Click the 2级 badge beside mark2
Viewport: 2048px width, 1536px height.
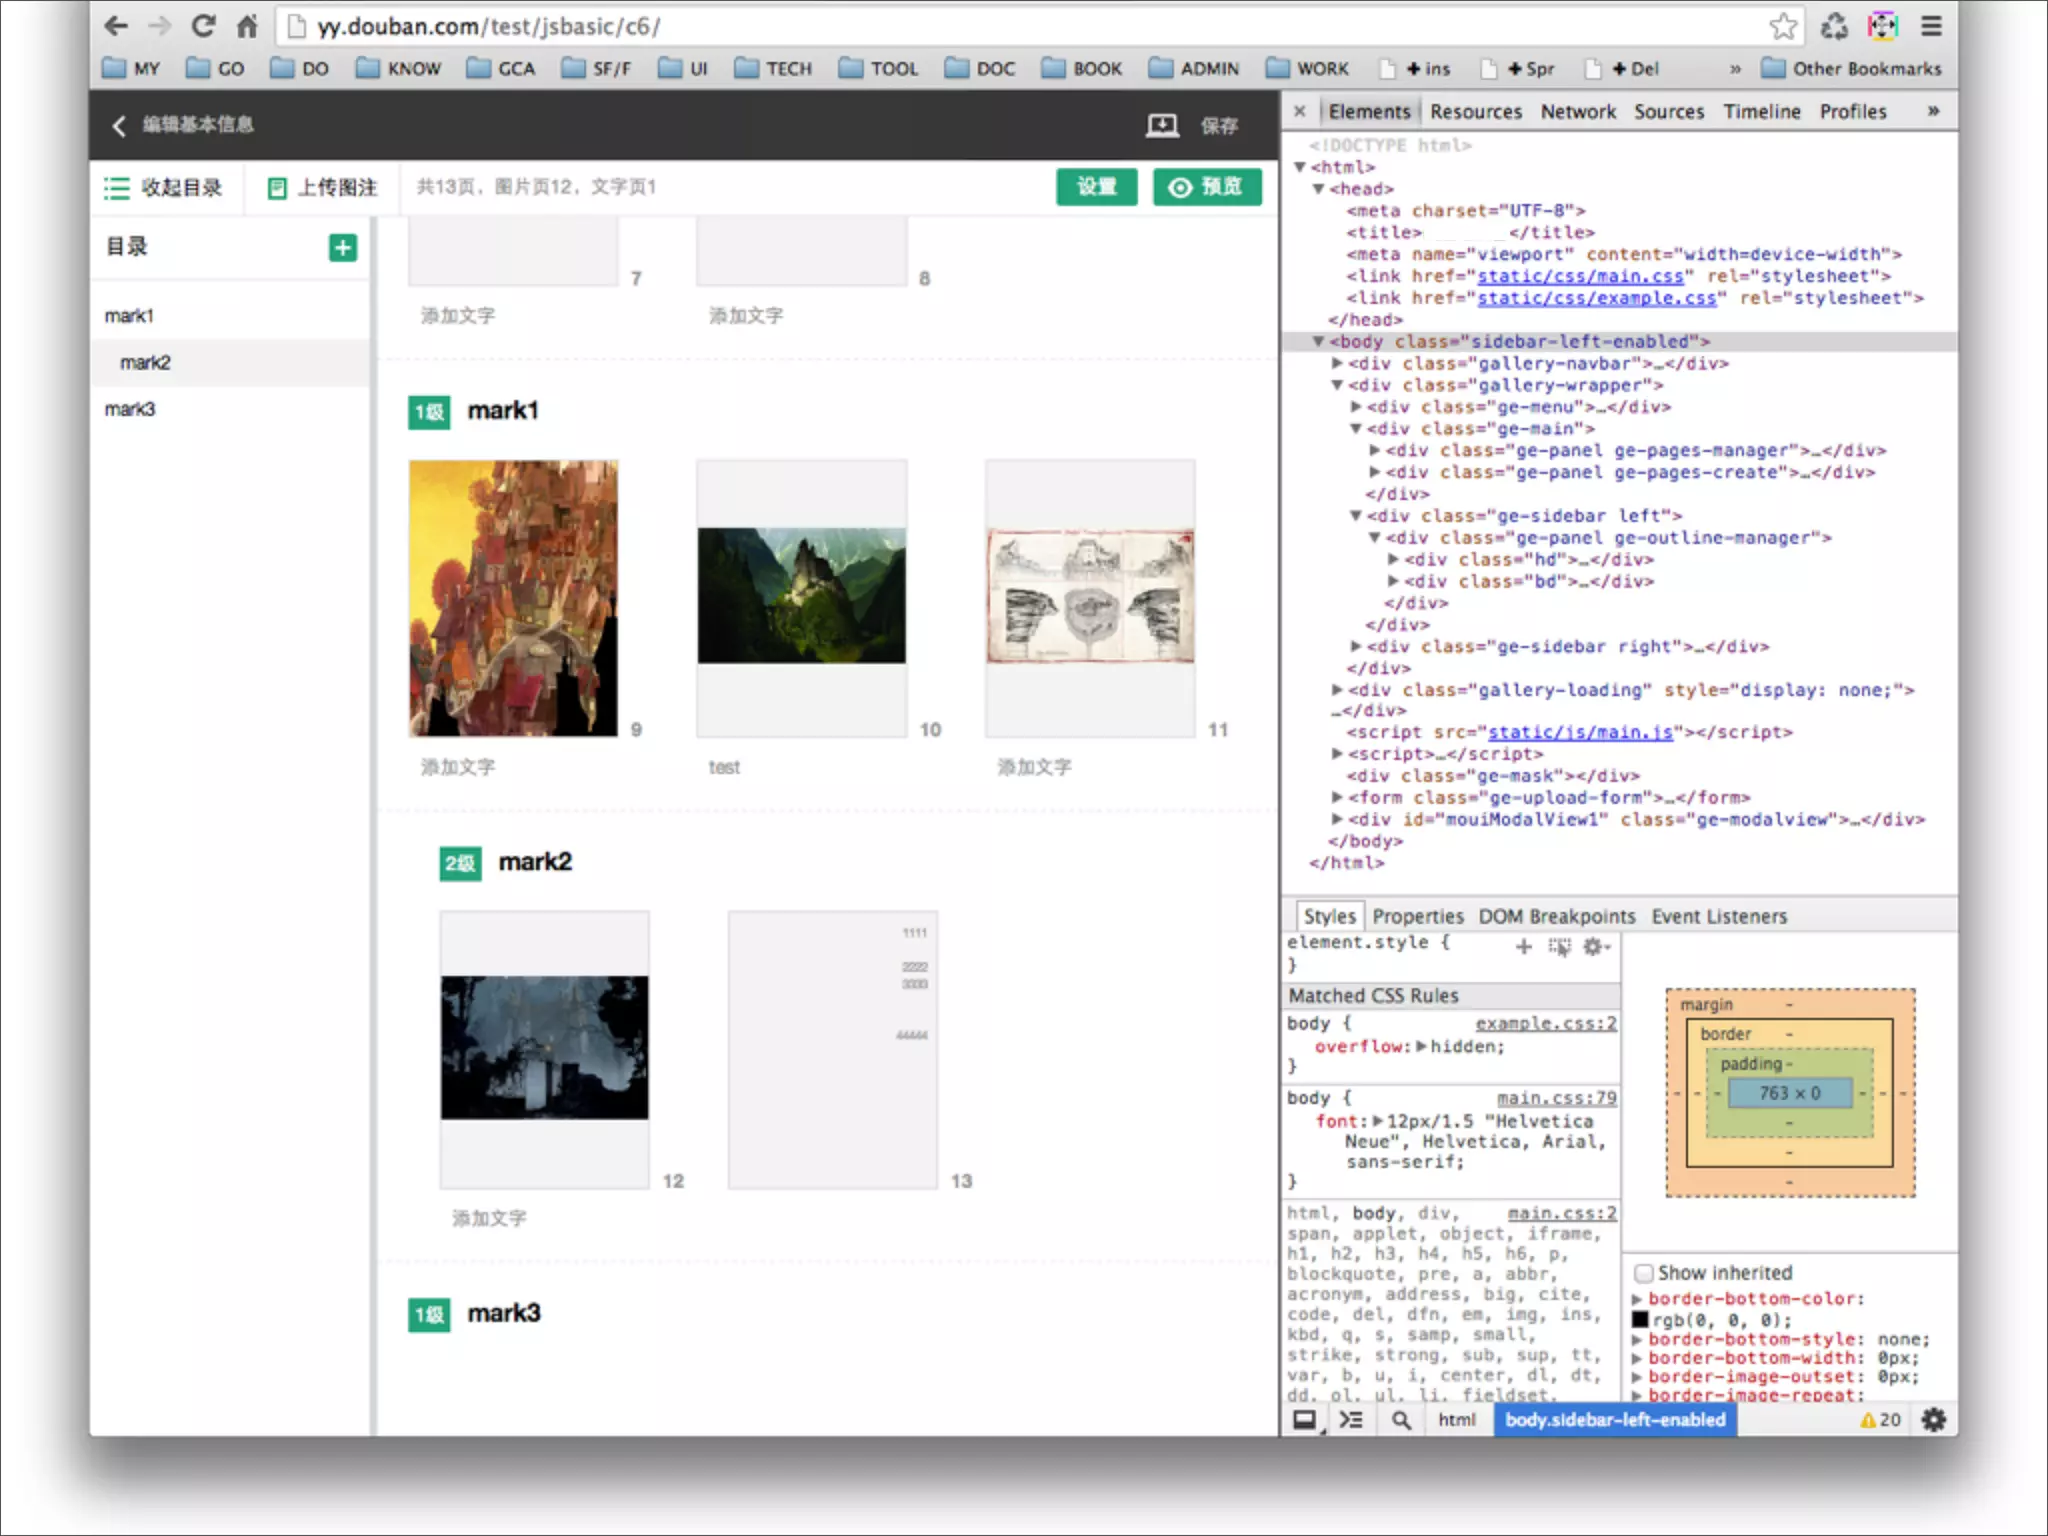point(460,863)
